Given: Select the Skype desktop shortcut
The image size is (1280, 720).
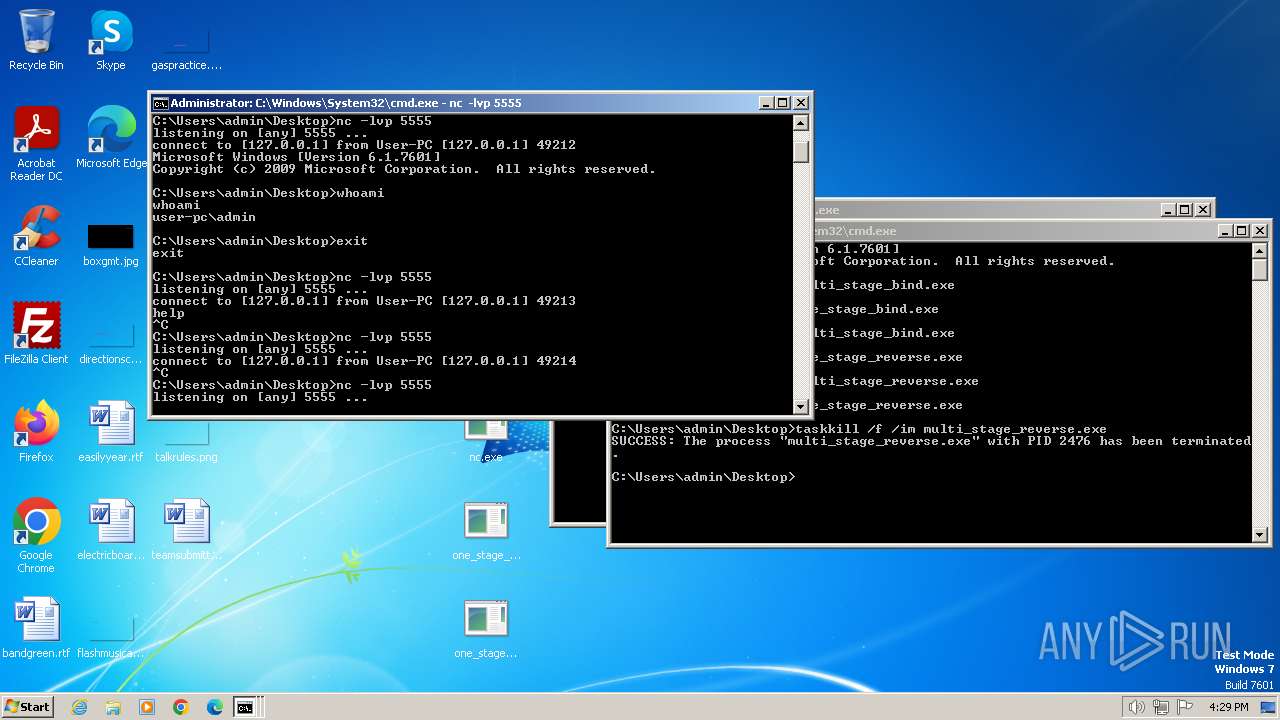Looking at the screenshot, I should (x=110, y=40).
